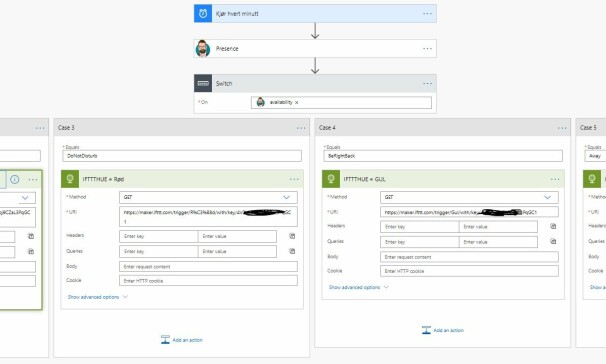Viewport: 606px width, 364px height.
Task: Open the Case 4 ellipsis menu
Action: pyautogui.click(x=562, y=128)
